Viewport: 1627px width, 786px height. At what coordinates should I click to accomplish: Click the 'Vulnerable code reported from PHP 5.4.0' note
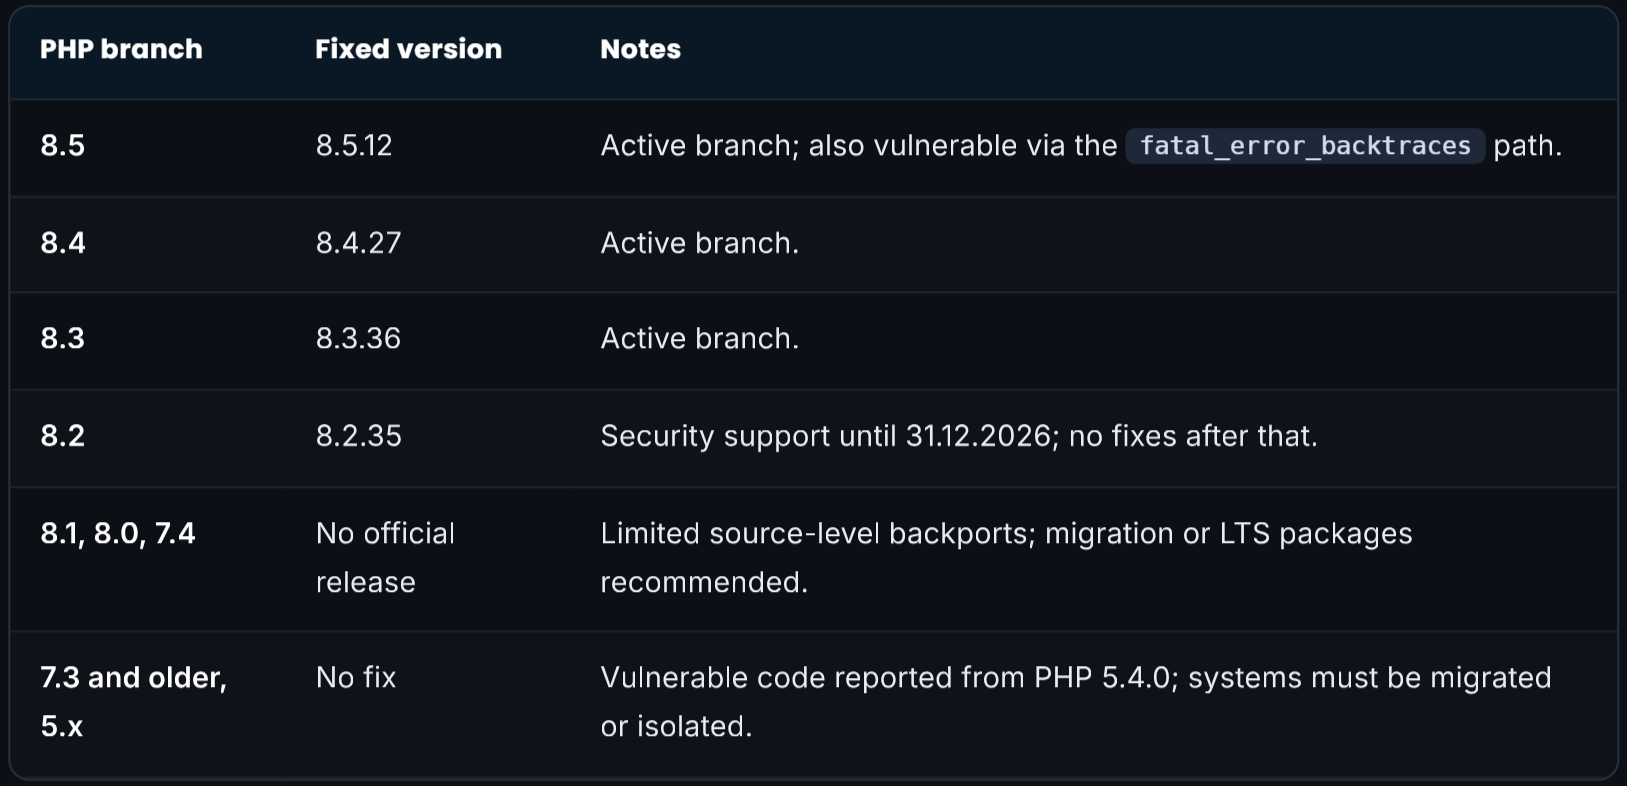coord(1076,702)
